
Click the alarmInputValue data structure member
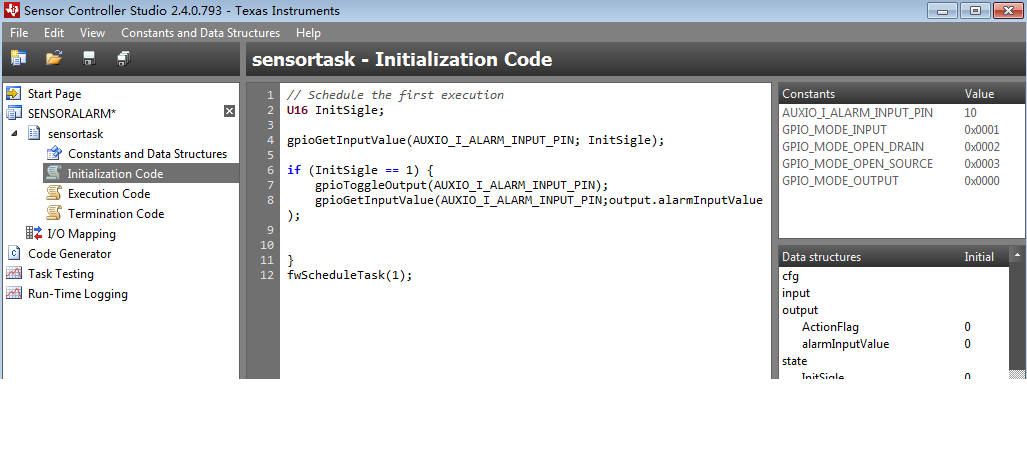tap(846, 344)
